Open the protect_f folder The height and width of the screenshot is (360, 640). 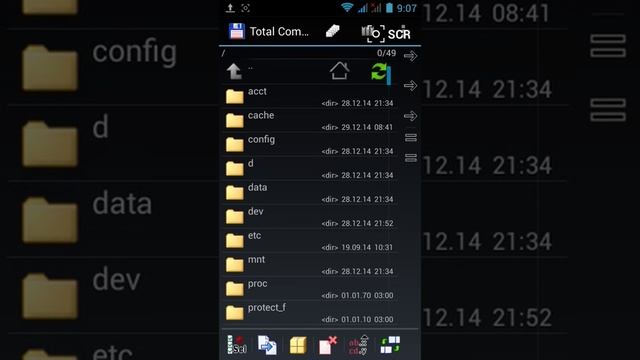coord(308,313)
